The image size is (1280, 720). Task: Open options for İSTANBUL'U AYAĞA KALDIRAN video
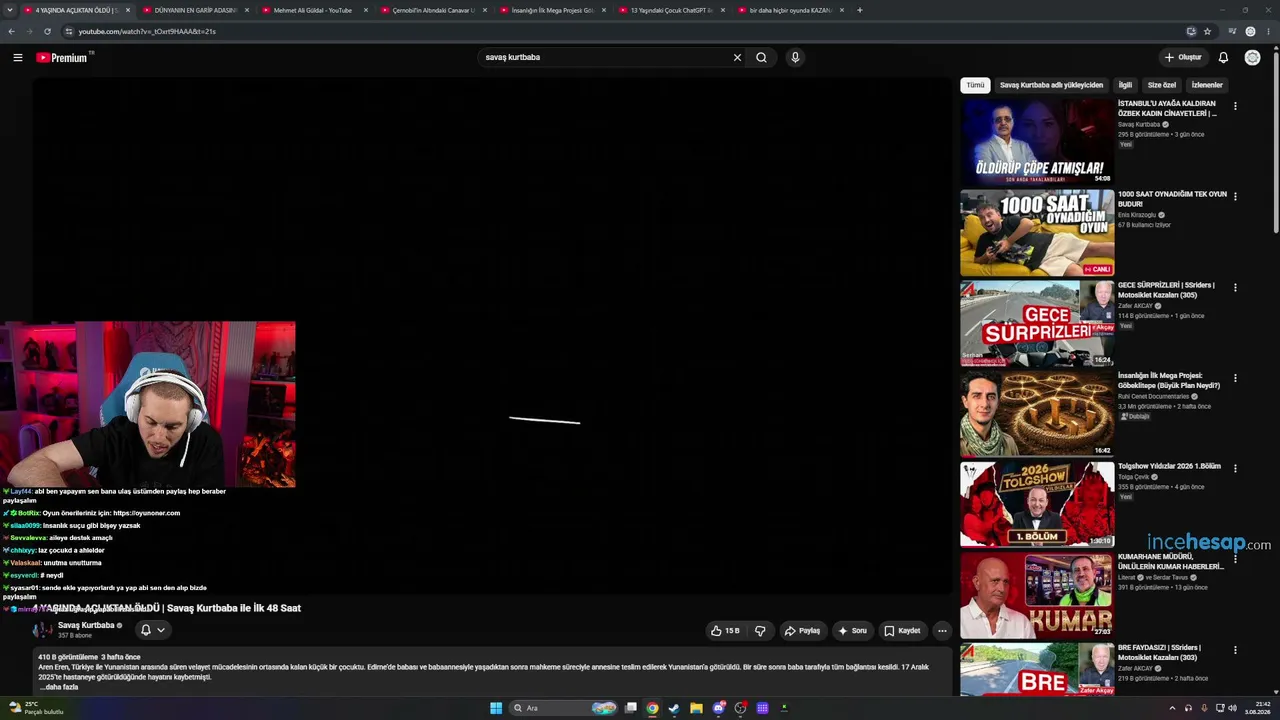coord(1235,106)
